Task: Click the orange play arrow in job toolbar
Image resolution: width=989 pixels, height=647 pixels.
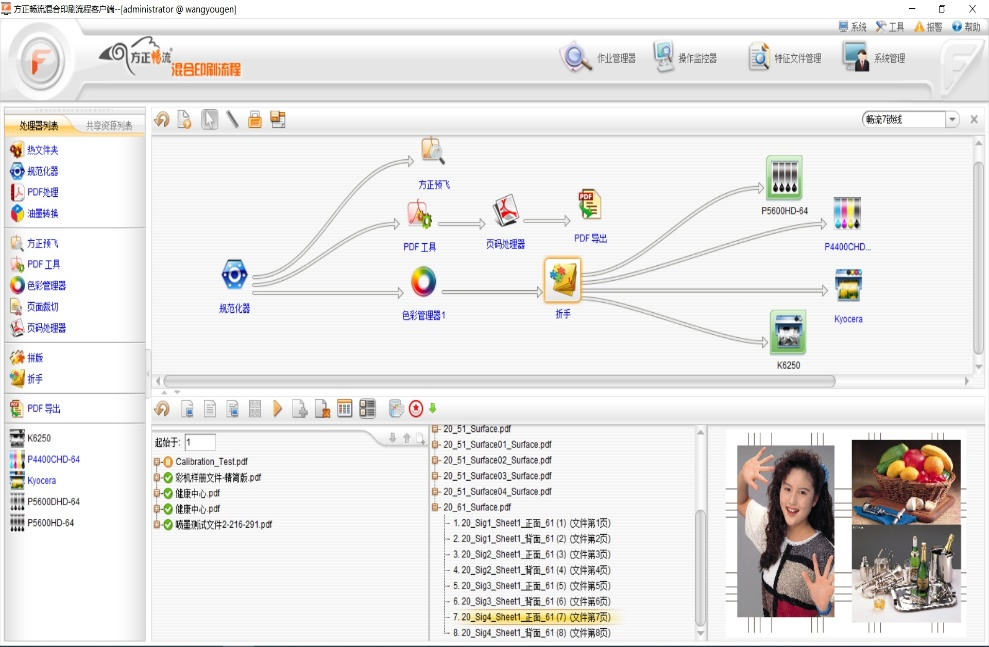Action: pyautogui.click(x=278, y=408)
